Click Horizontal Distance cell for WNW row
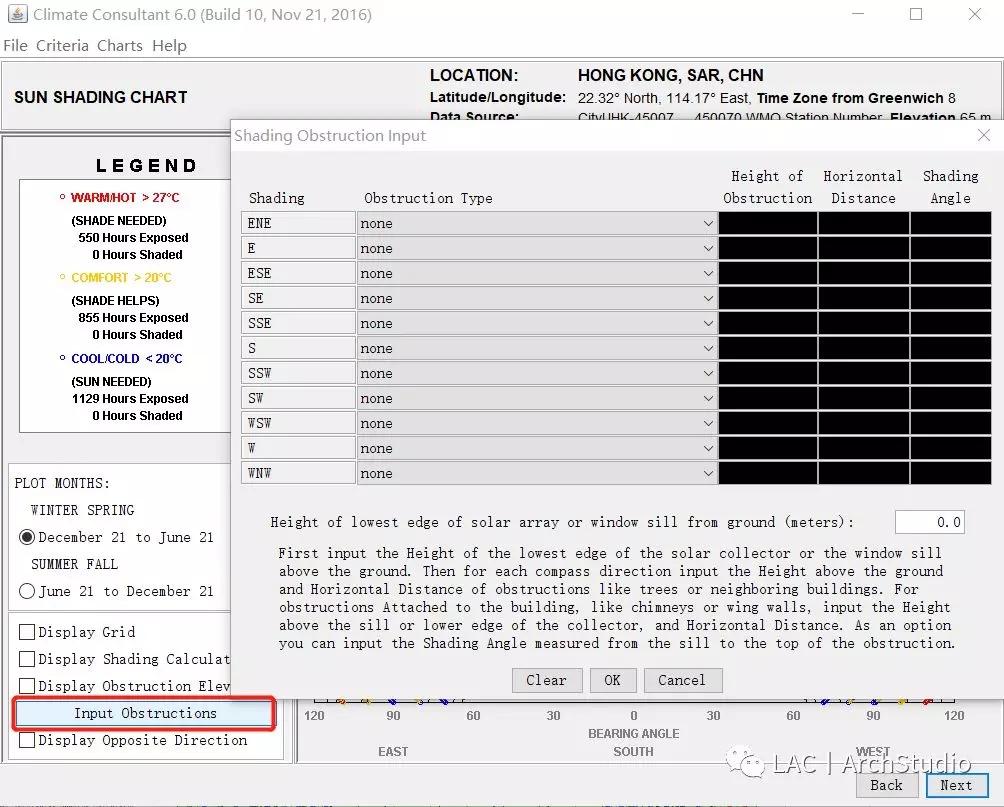The width and height of the screenshot is (1004, 807). [864, 473]
